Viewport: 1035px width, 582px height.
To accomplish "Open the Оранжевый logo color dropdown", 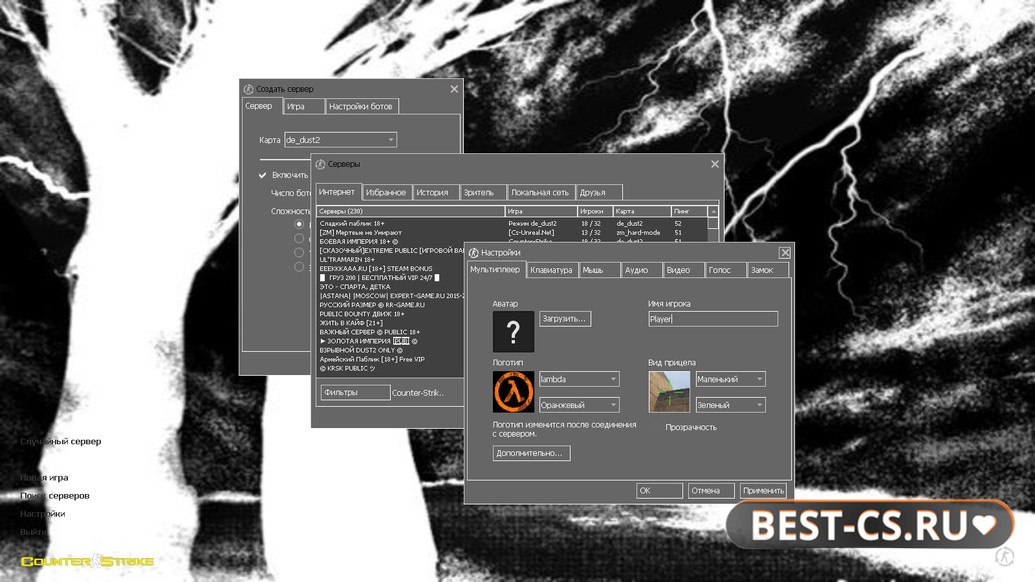I will (579, 404).
